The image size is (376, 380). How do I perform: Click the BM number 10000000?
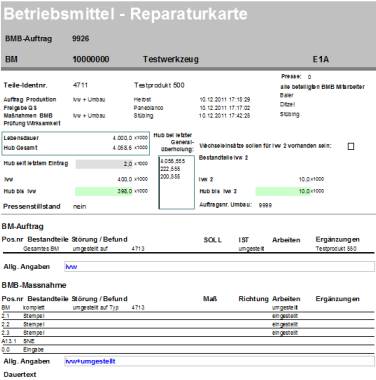pyautogui.click(x=91, y=59)
